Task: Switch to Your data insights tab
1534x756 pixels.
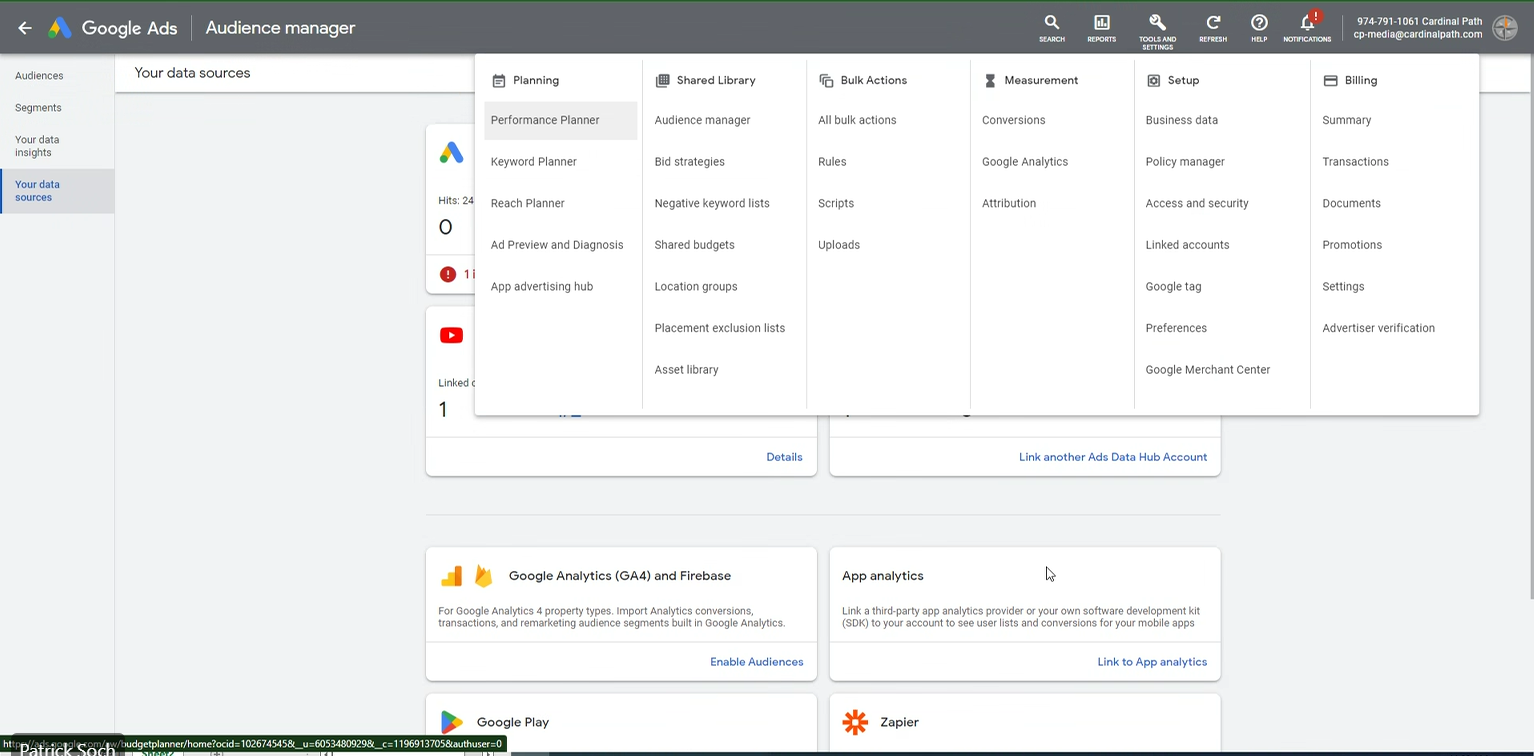Action: tap(37, 146)
